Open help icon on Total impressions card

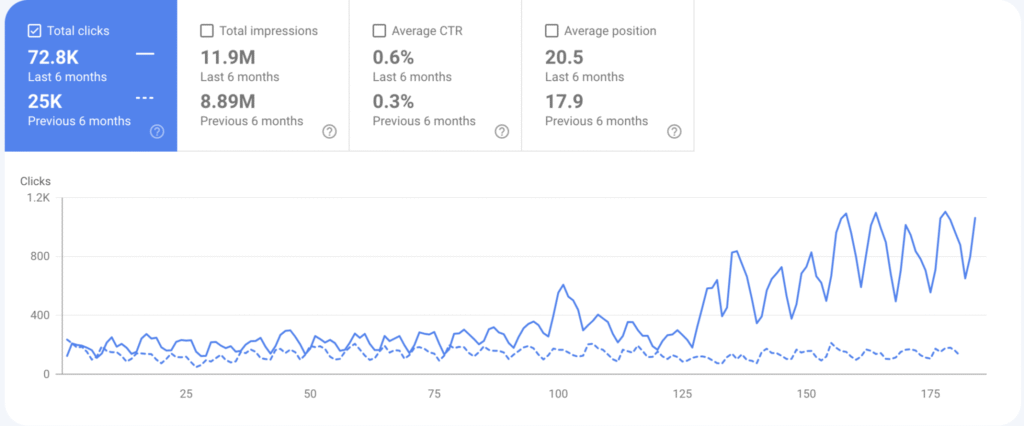click(329, 131)
